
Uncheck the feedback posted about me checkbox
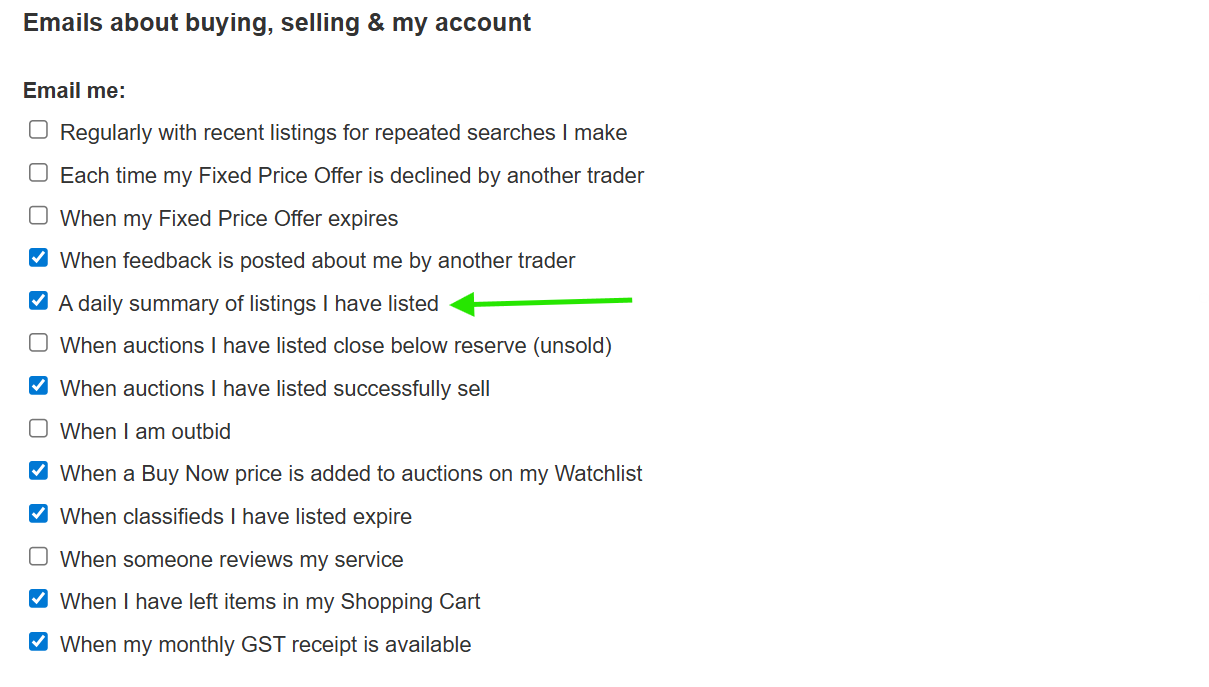point(38,258)
